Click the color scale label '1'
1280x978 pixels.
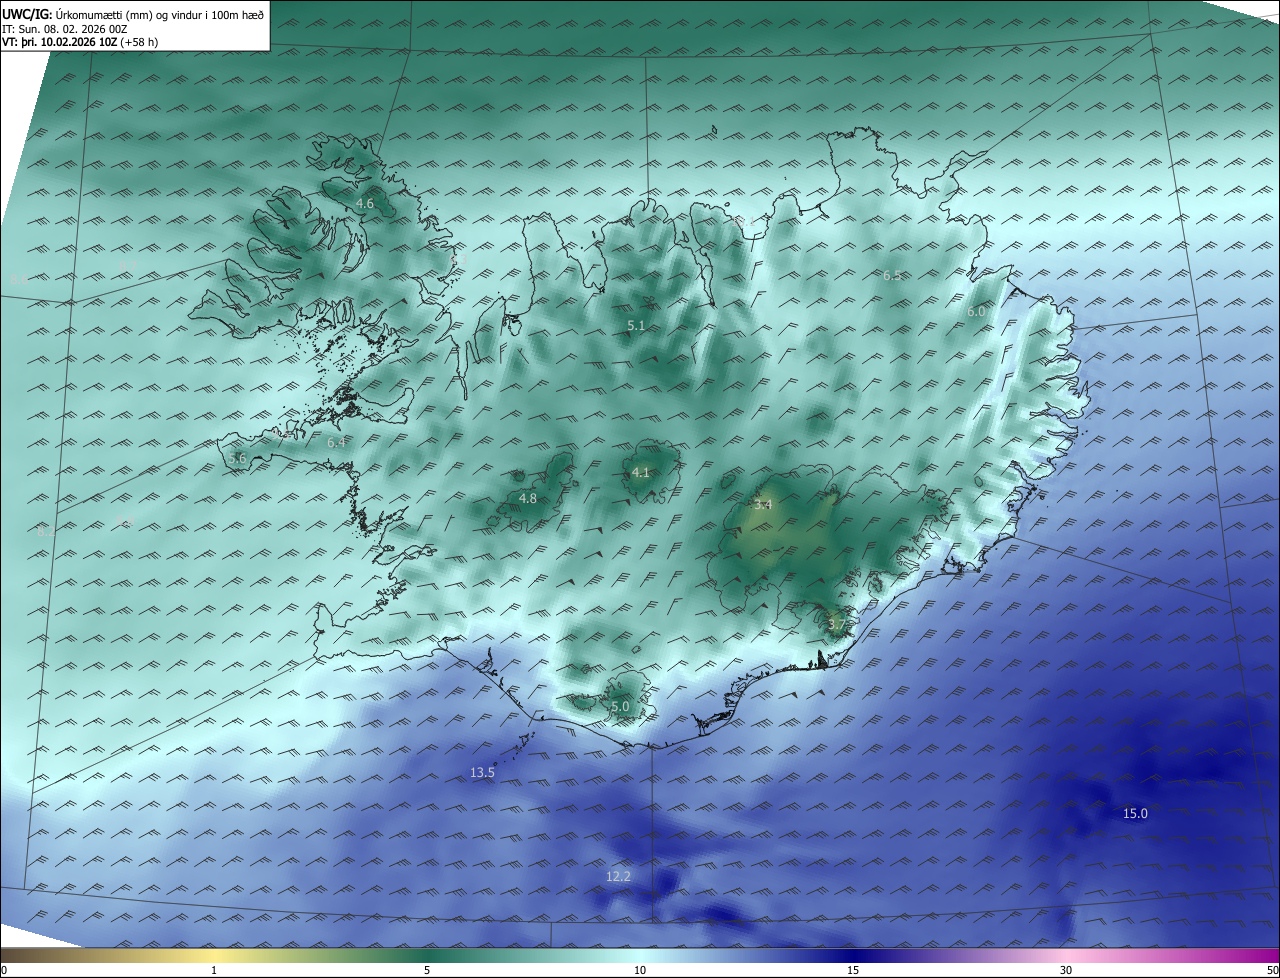tap(214, 970)
